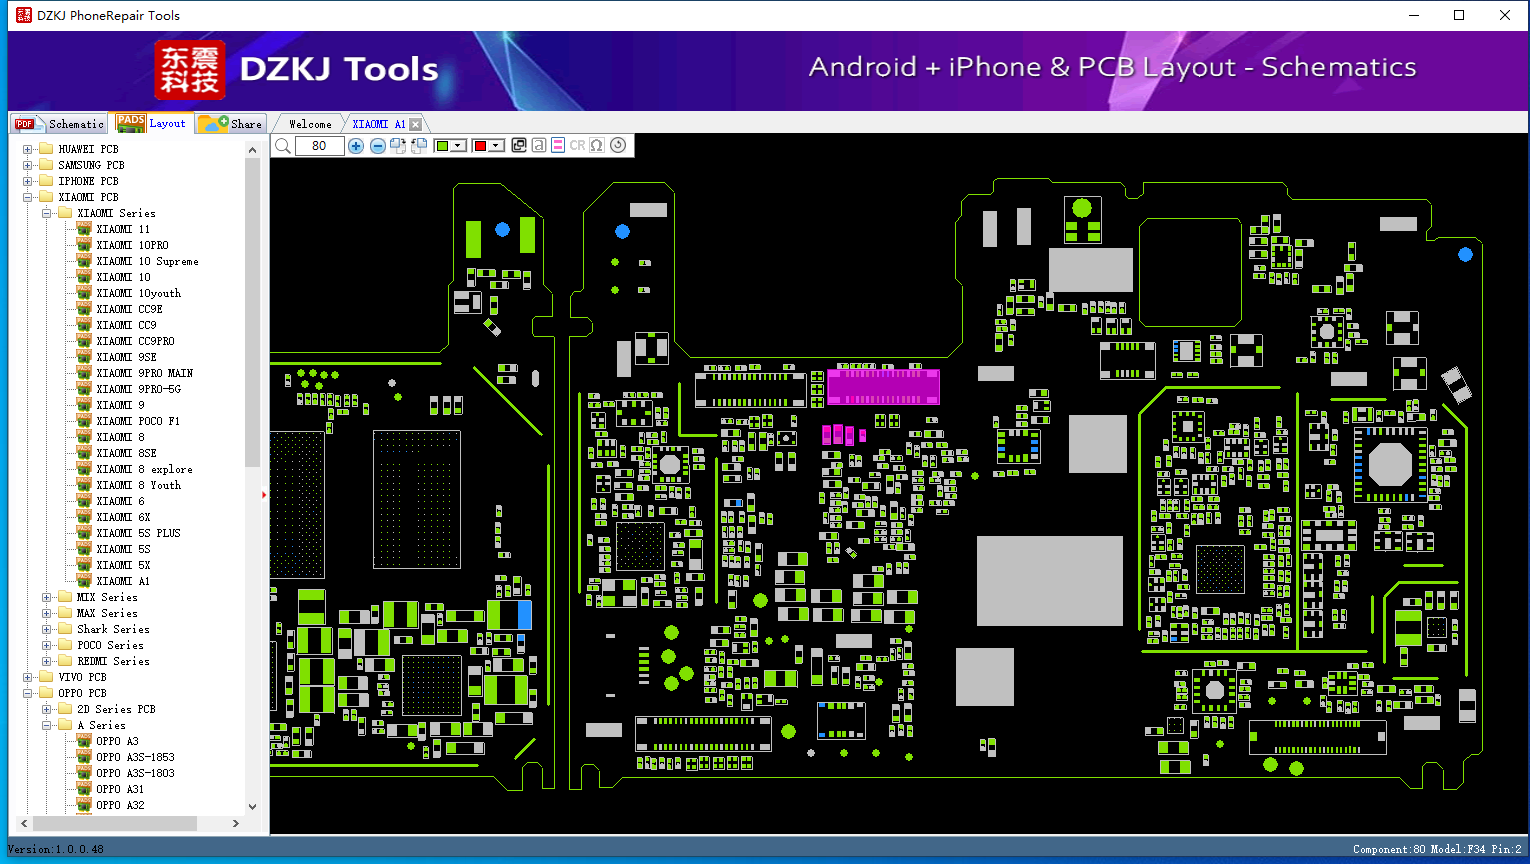1530x864 pixels.
Task: Zoom in with the blue plus button
Action: [x=356, y=146]
